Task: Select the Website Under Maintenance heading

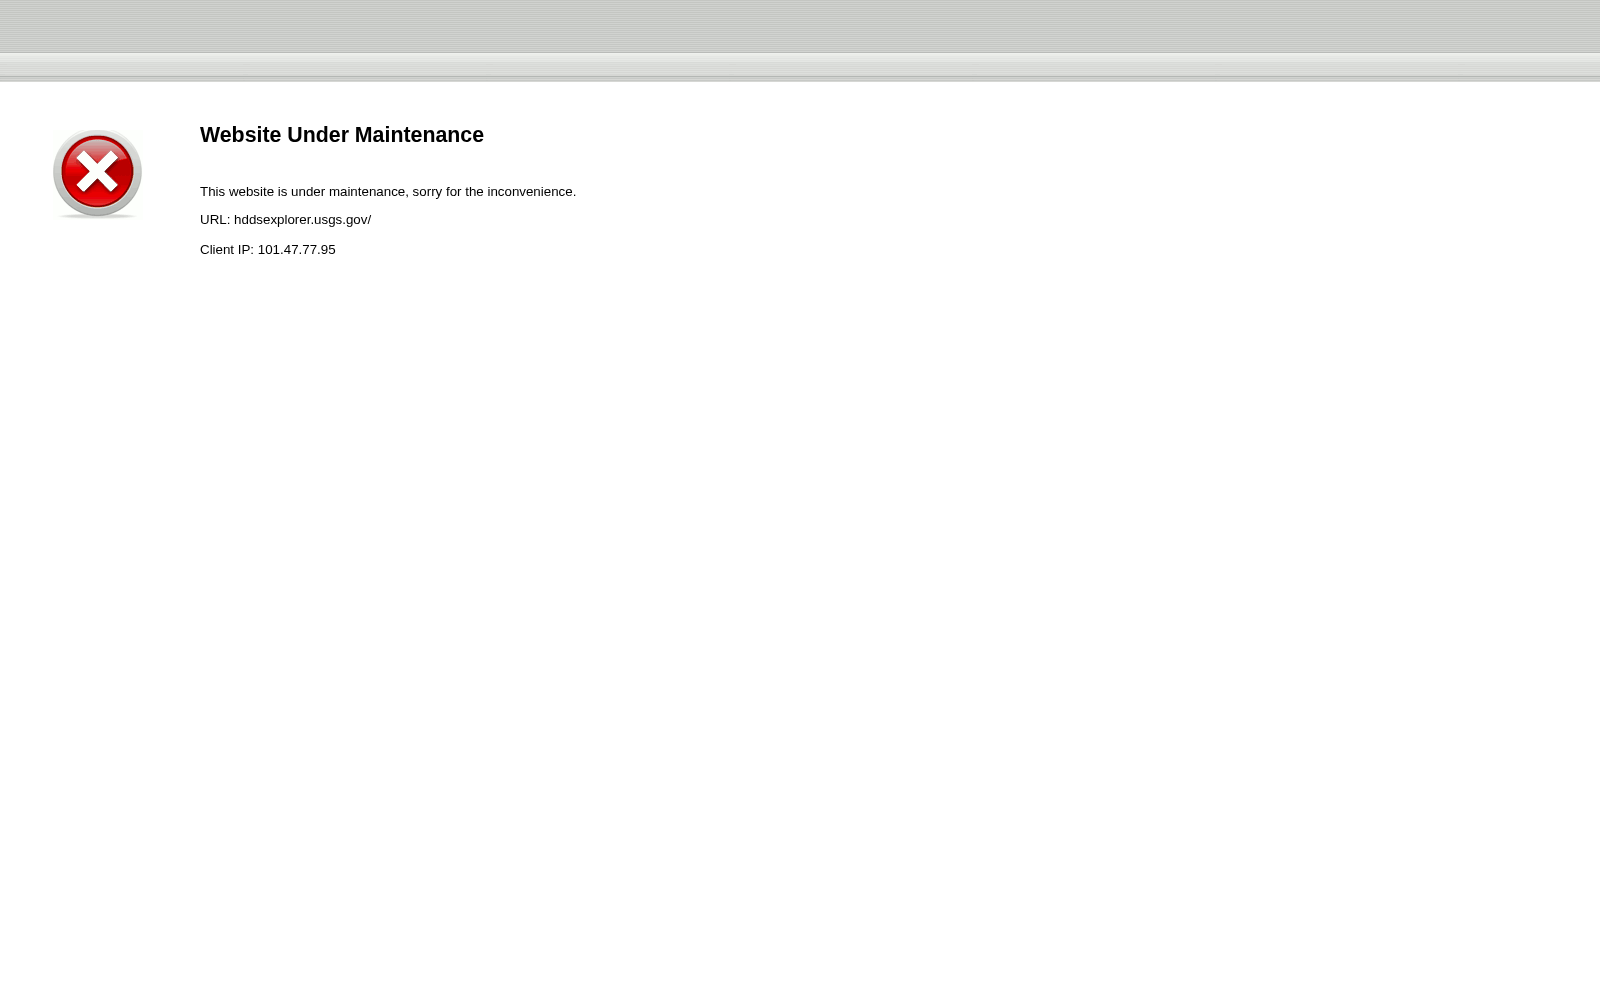Action: (342, 135)
